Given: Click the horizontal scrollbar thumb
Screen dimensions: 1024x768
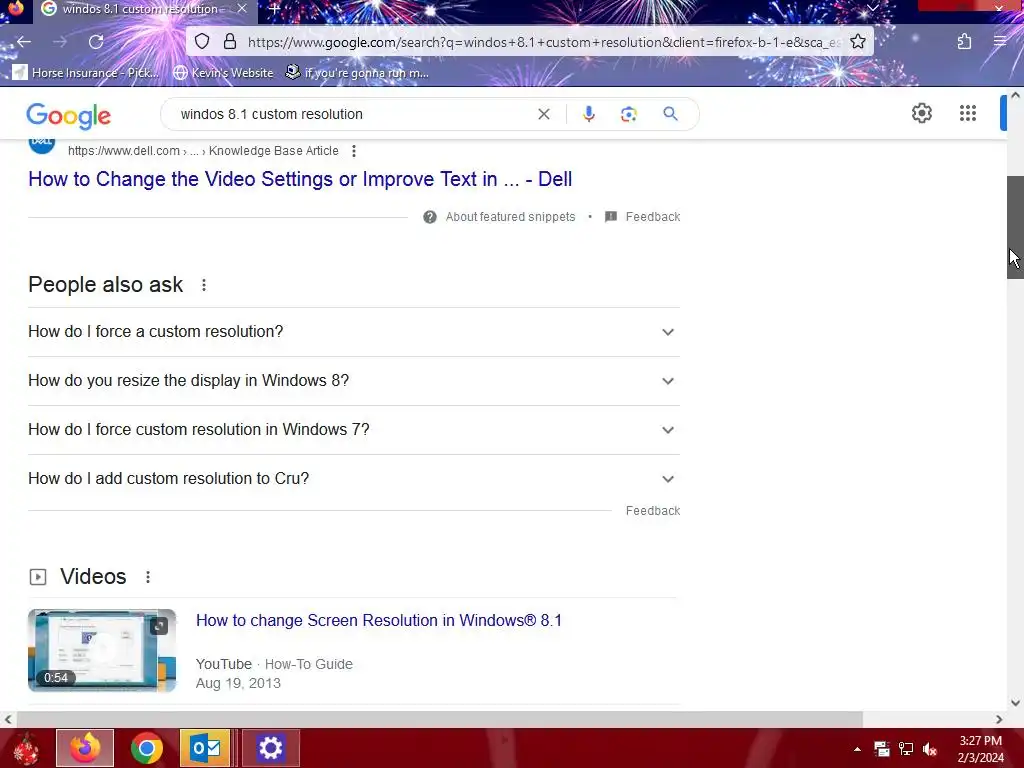Looking at the screenshot, I should (x=439, y=720).
